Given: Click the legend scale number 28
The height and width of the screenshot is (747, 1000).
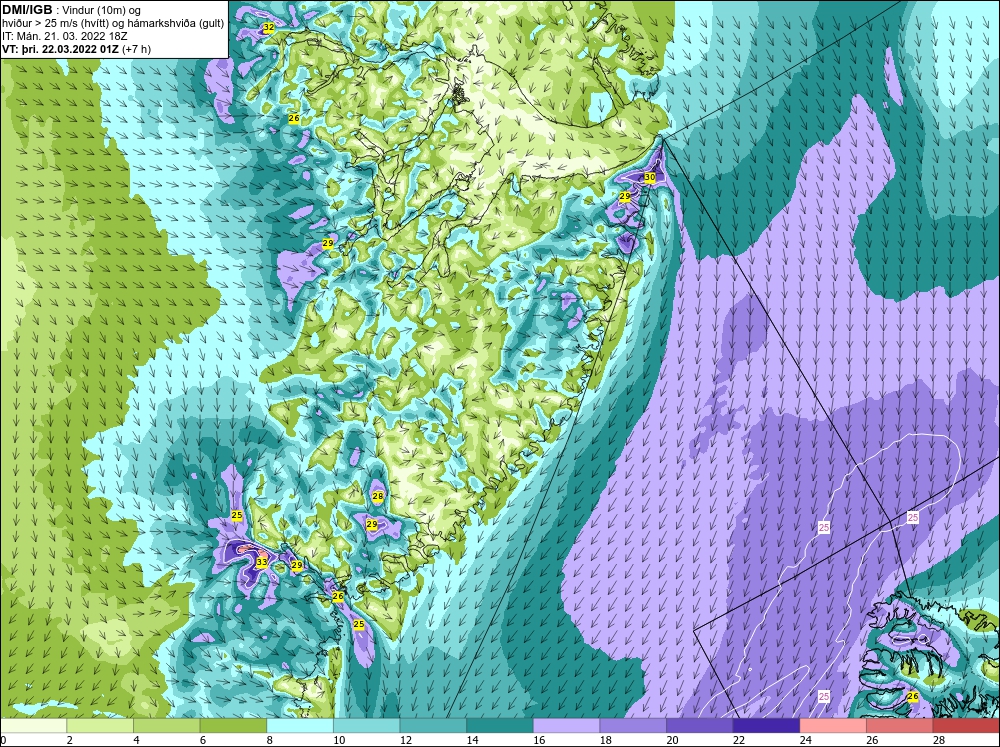Looking at the screenshot, I should click(939, 740).
